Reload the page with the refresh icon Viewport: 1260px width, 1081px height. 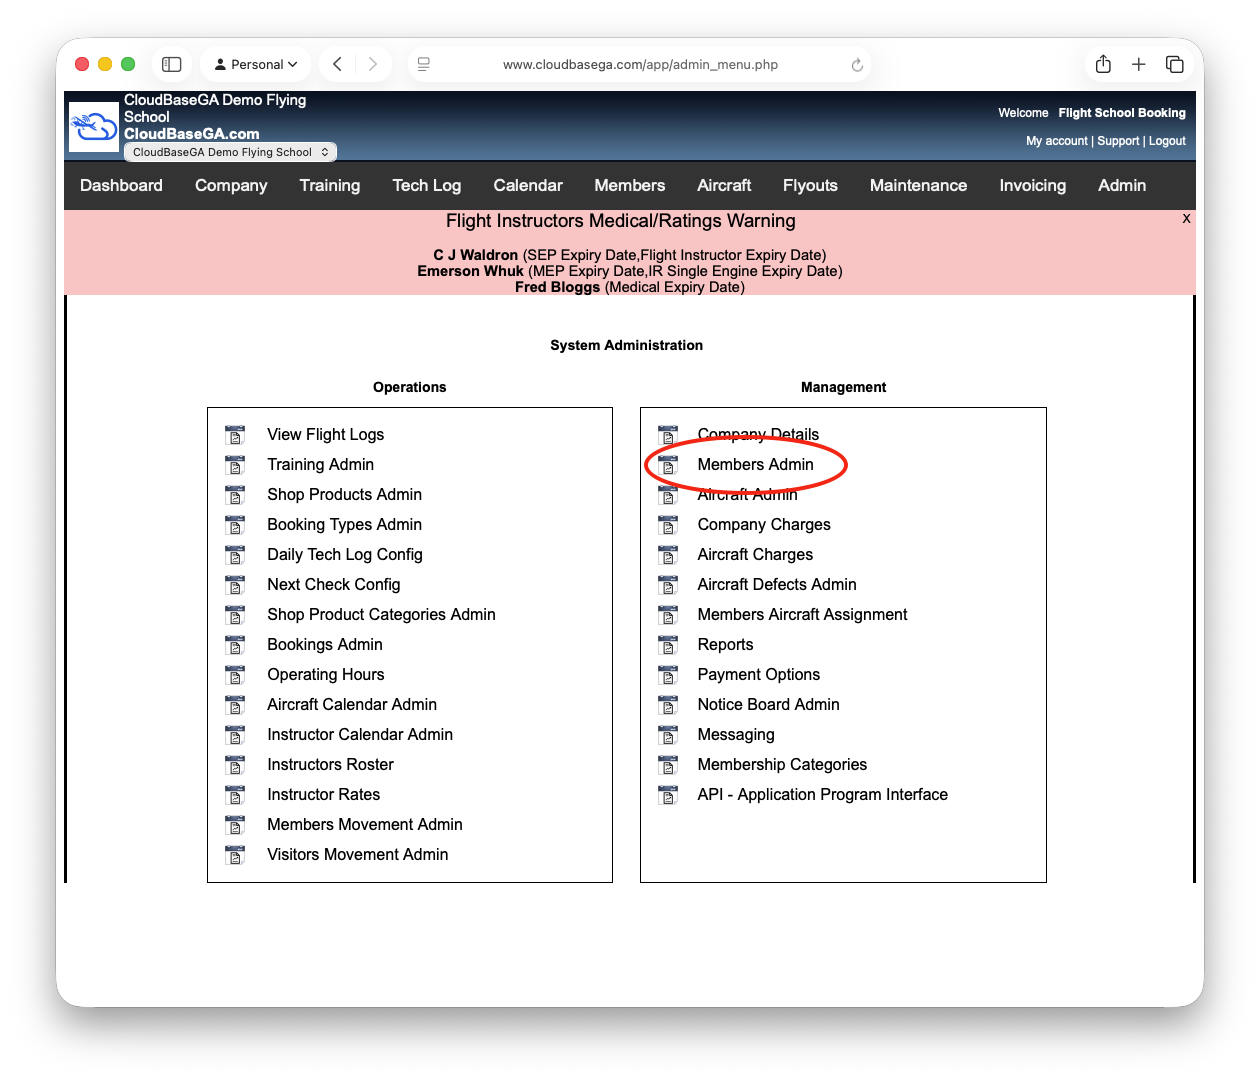coord(857,65)
